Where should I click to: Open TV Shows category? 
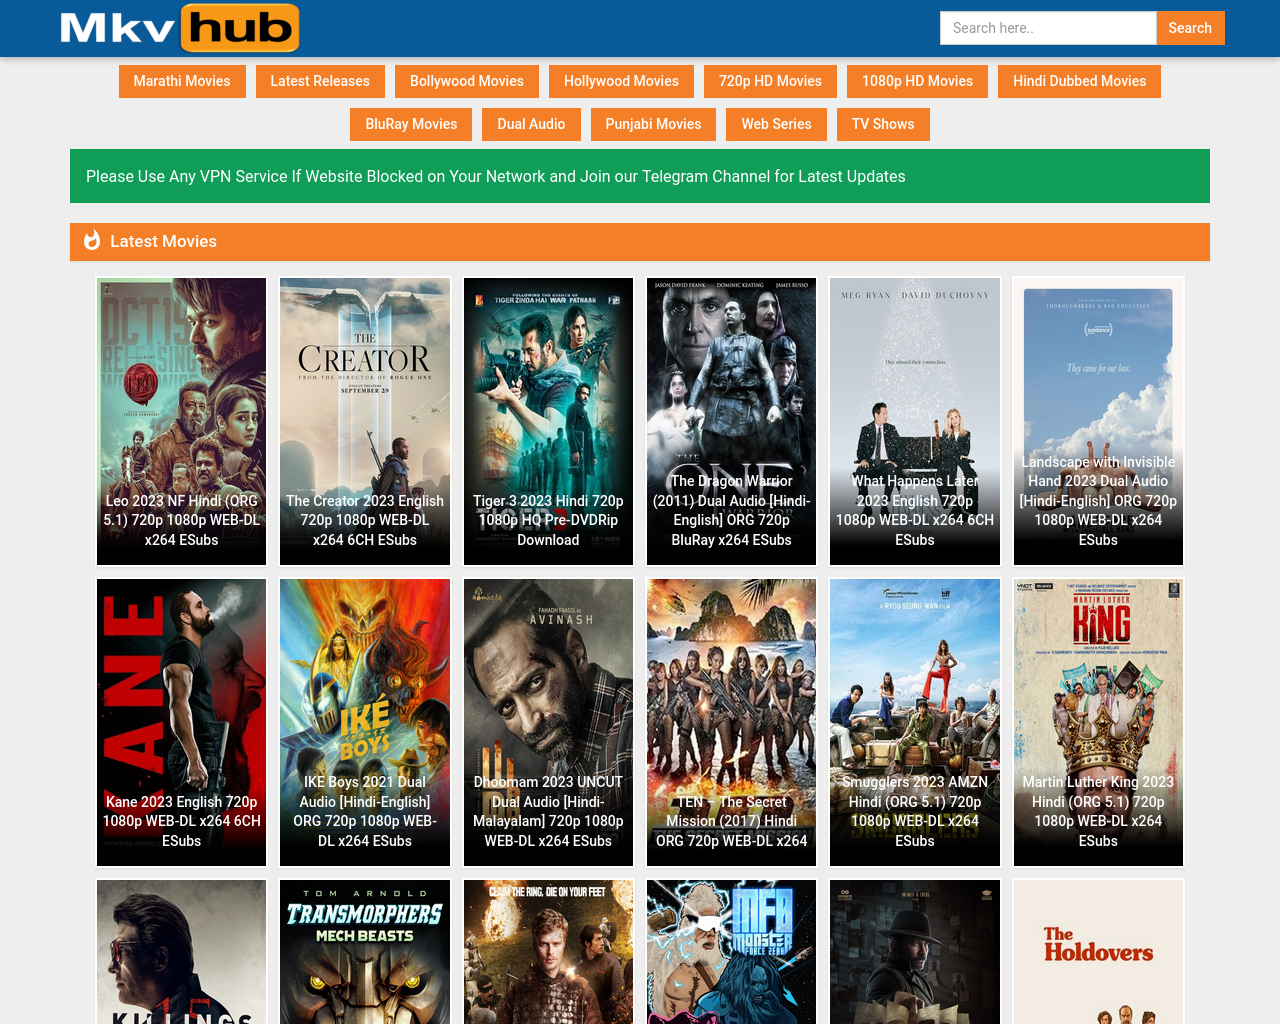[x=883, y=124]
